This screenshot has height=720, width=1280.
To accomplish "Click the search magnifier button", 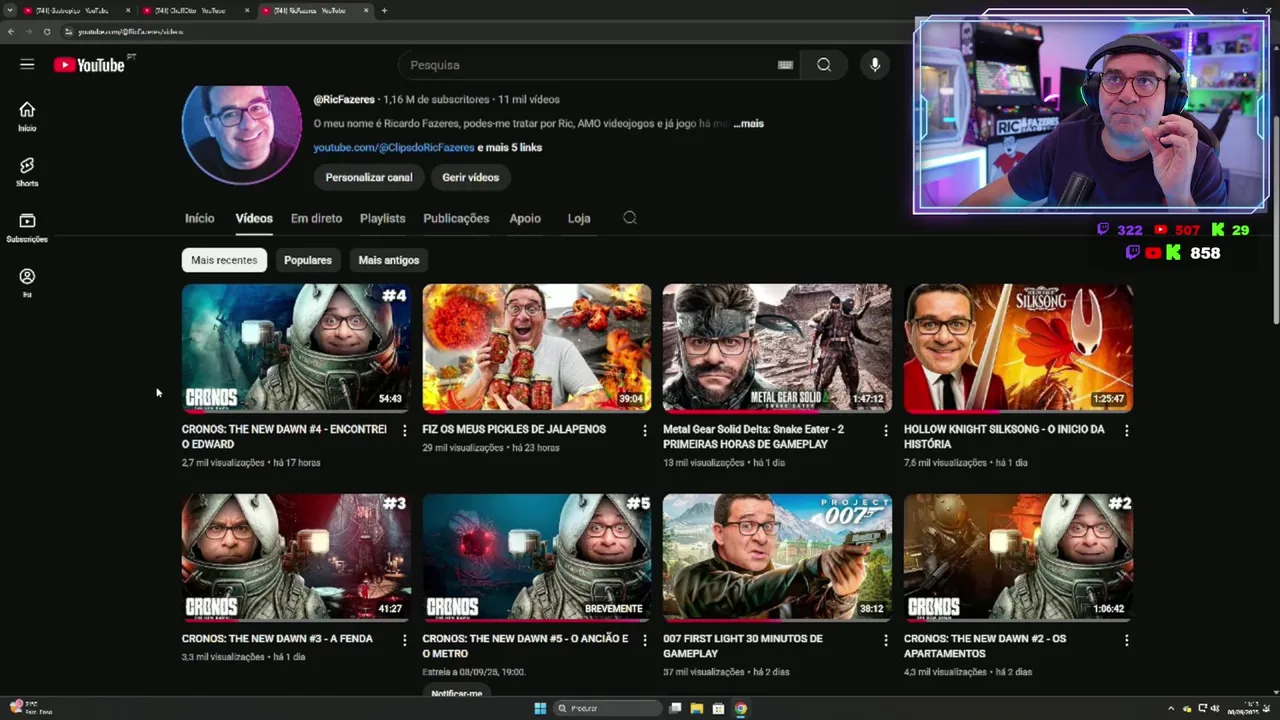I will 824,65.
